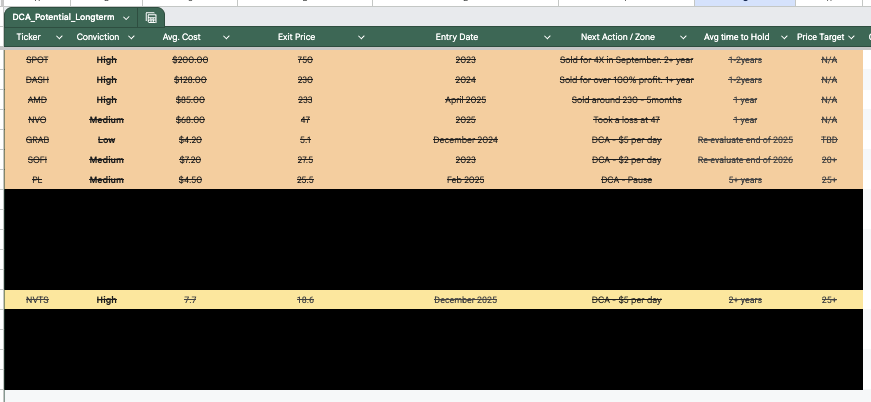Select the 'Sold for over 100% profit' cell

(x=627, y=80)
